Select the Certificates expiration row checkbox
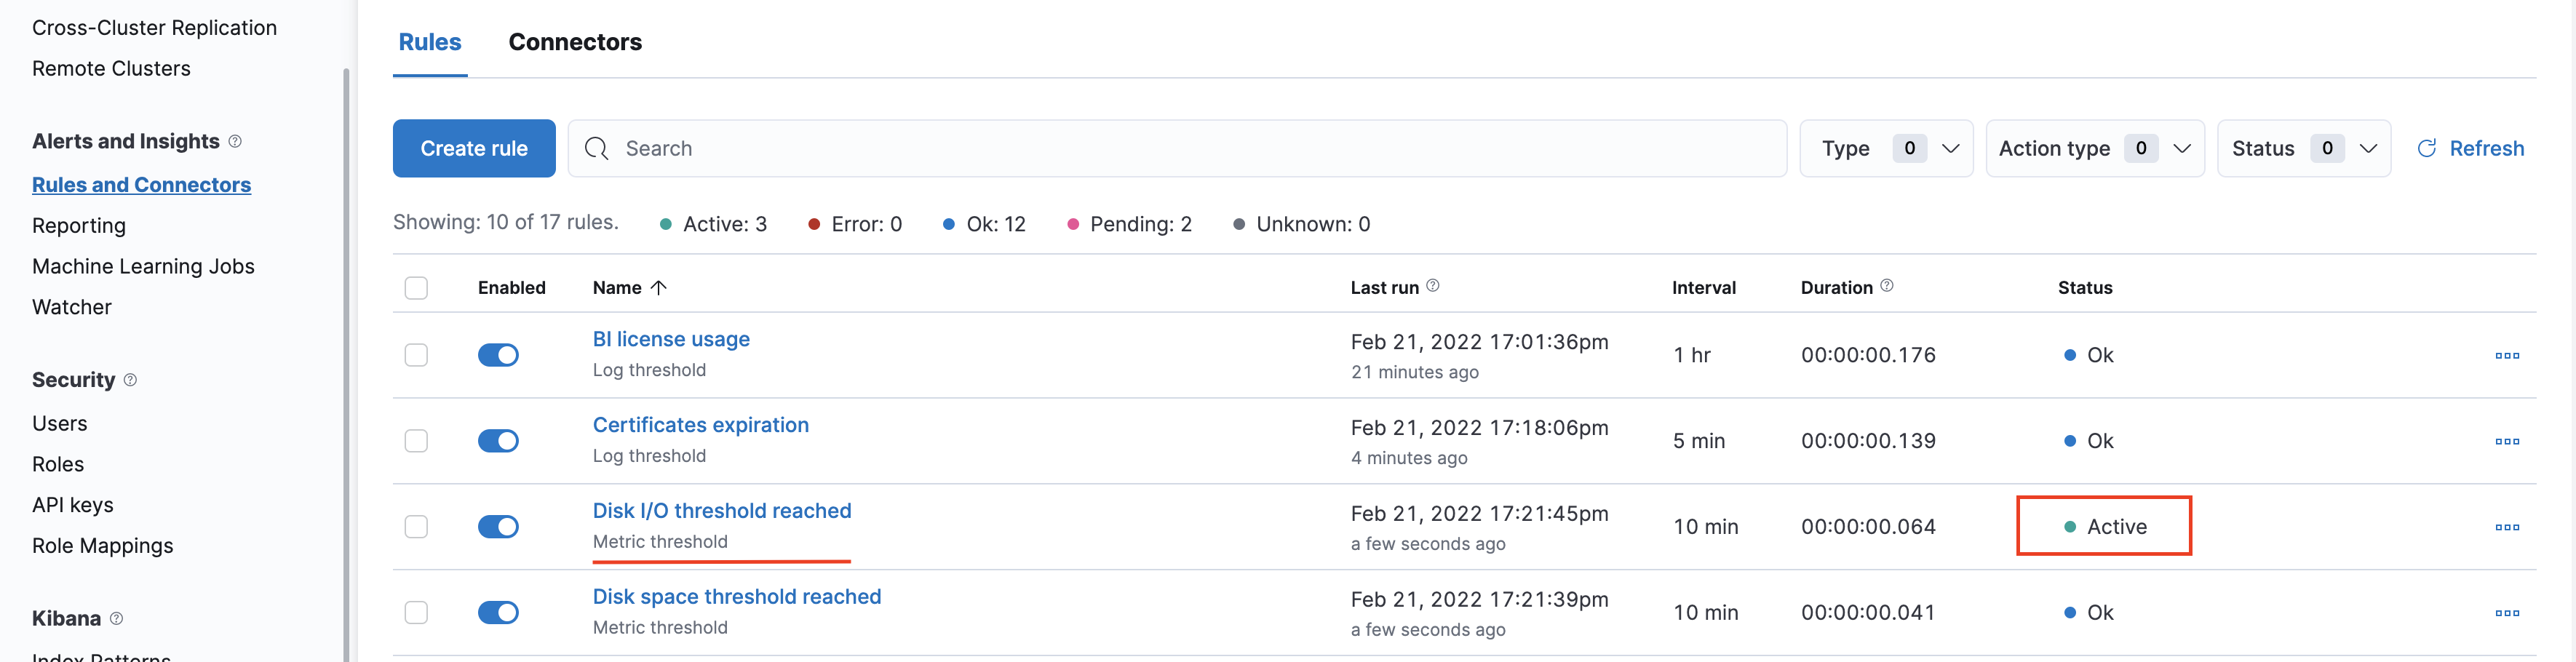The image size is (2576, 662). [x=416, y=441]
